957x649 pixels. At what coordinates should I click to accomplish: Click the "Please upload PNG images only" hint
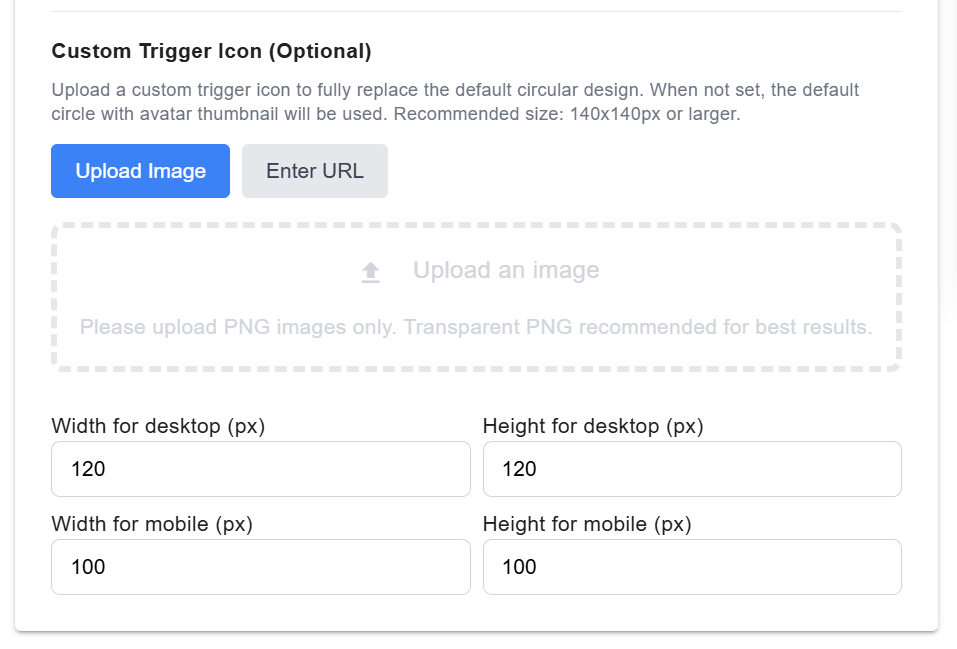coord(238,327)
